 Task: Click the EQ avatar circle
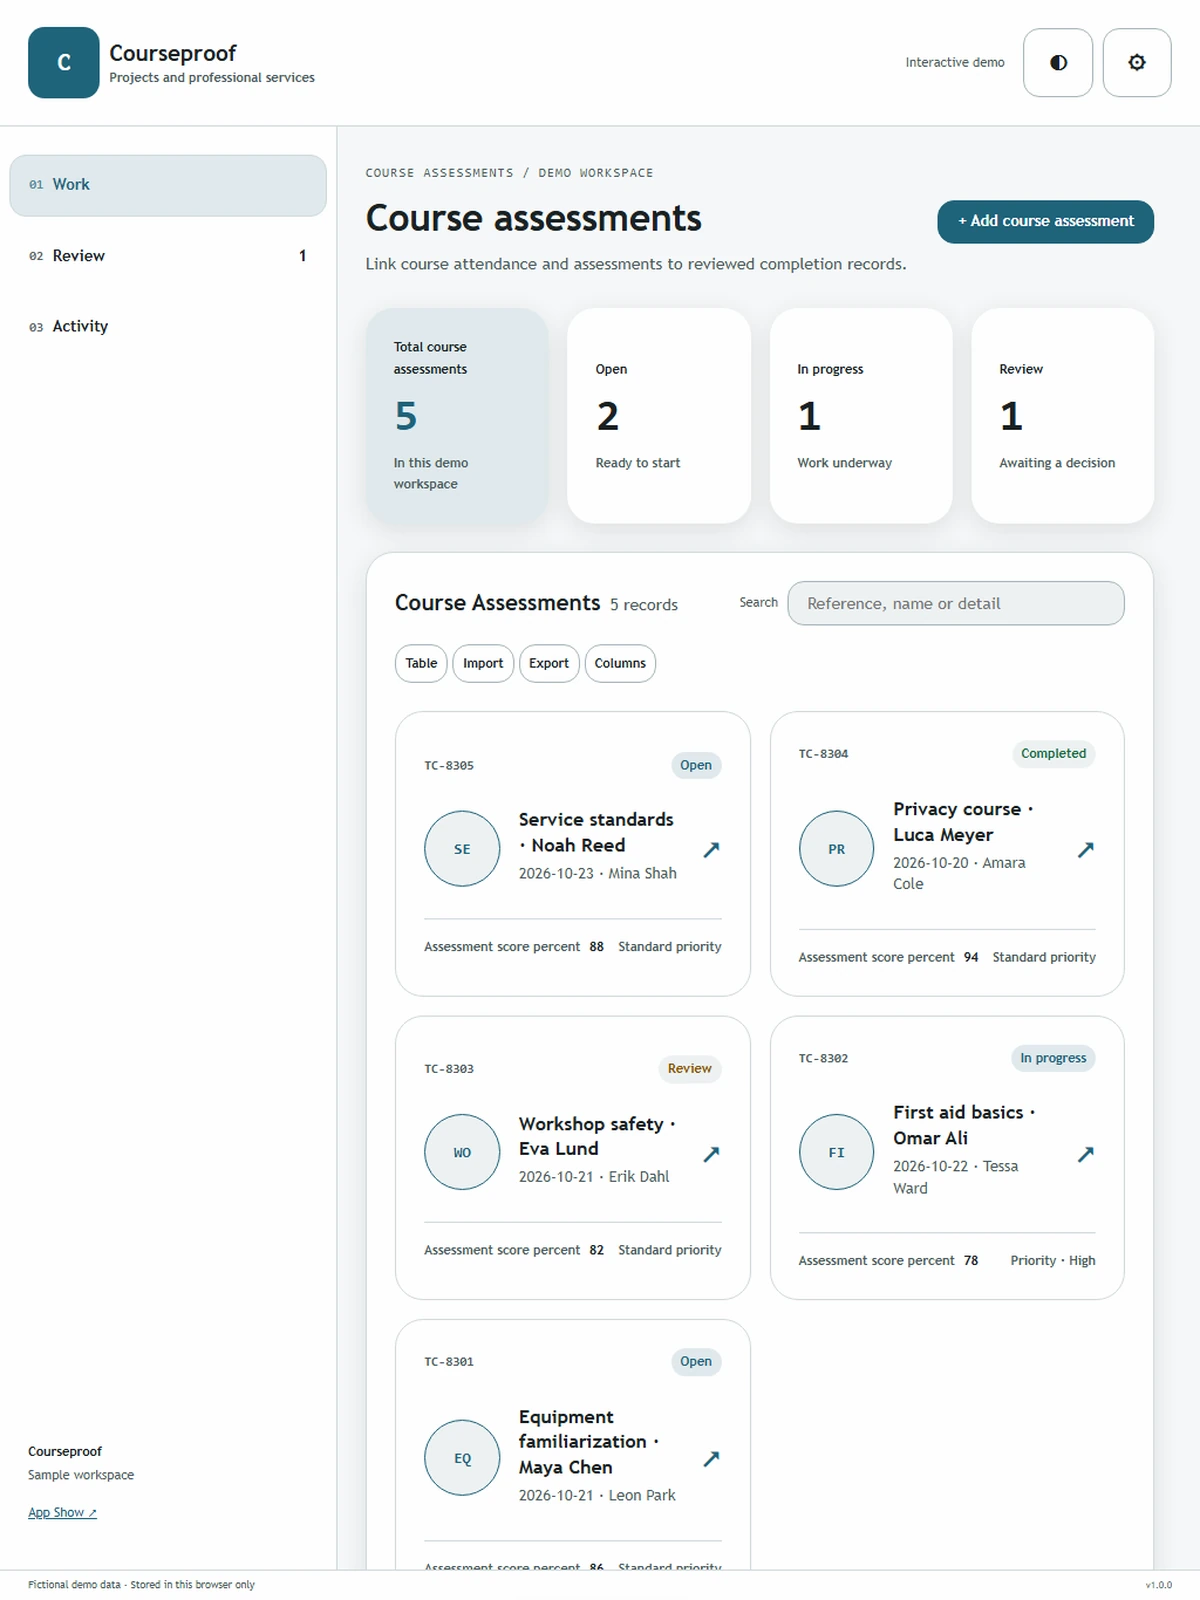(462, 1458)
